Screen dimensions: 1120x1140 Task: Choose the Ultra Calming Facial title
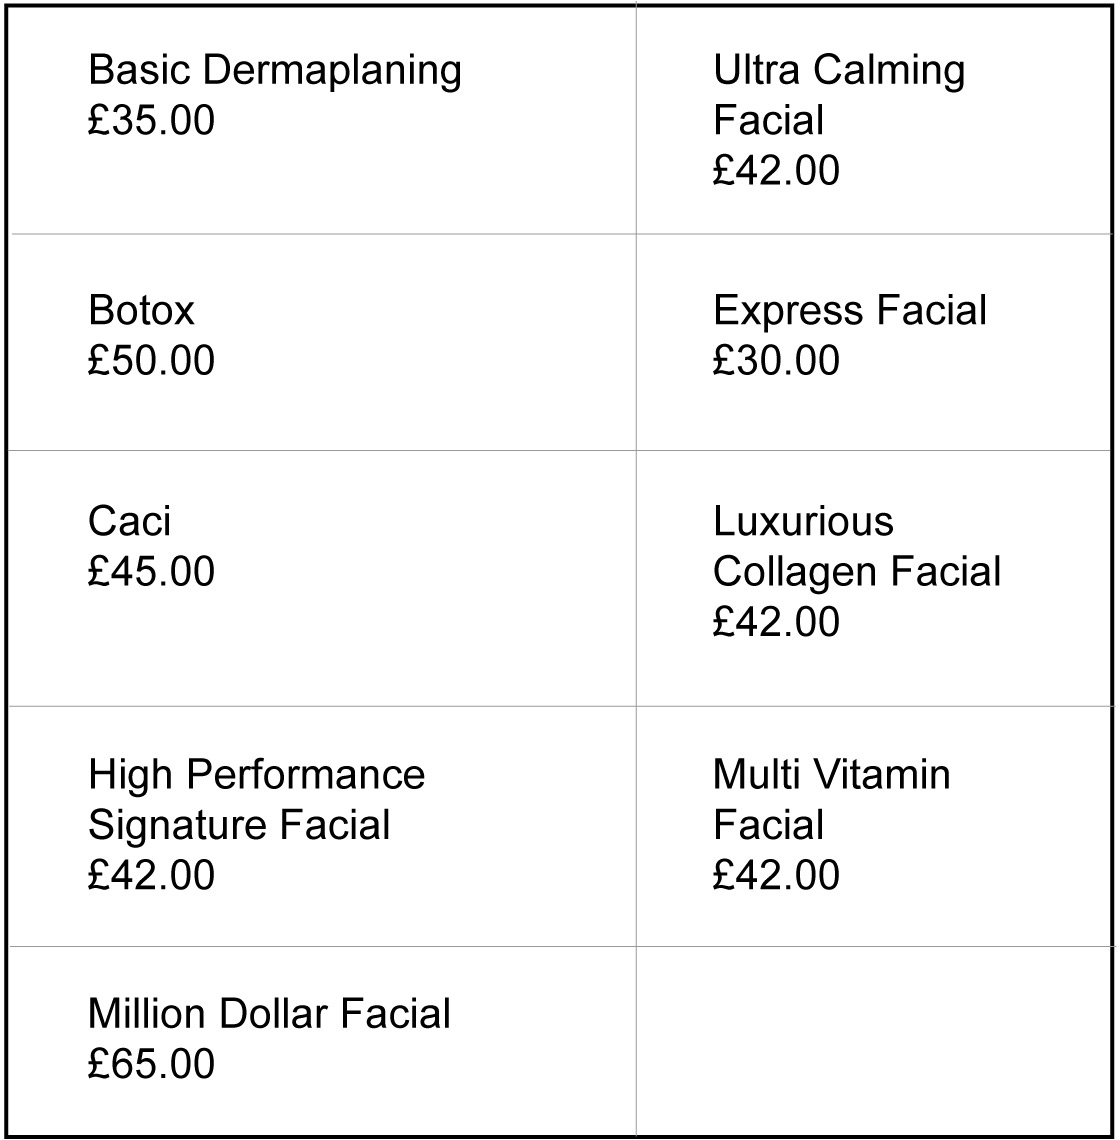pyautogui.click(x=839, y=95)
